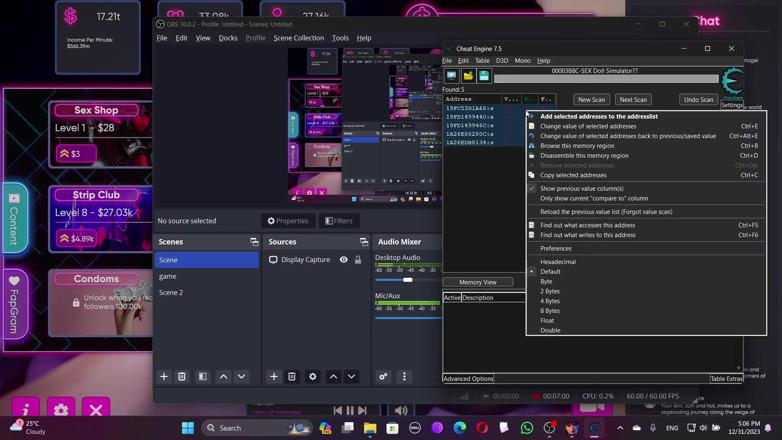Open advanced audio properties gears icon

(383, 377)
